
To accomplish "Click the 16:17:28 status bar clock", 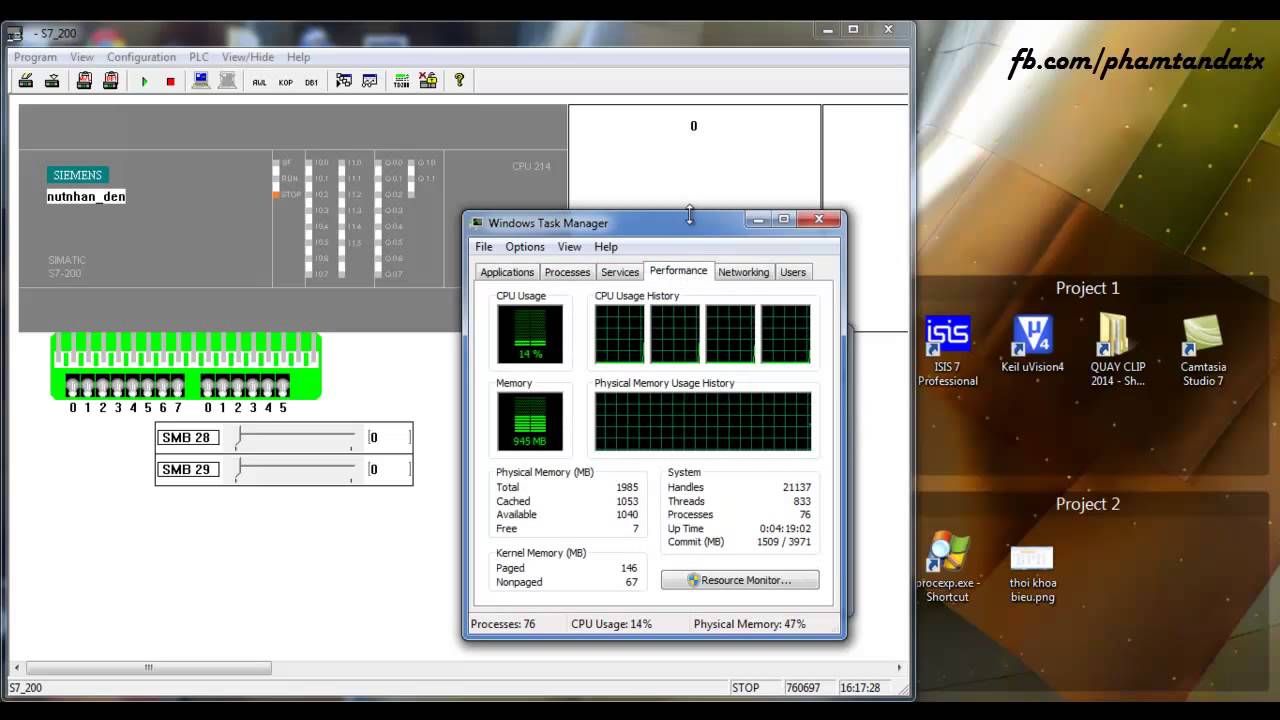I will 860,688.
